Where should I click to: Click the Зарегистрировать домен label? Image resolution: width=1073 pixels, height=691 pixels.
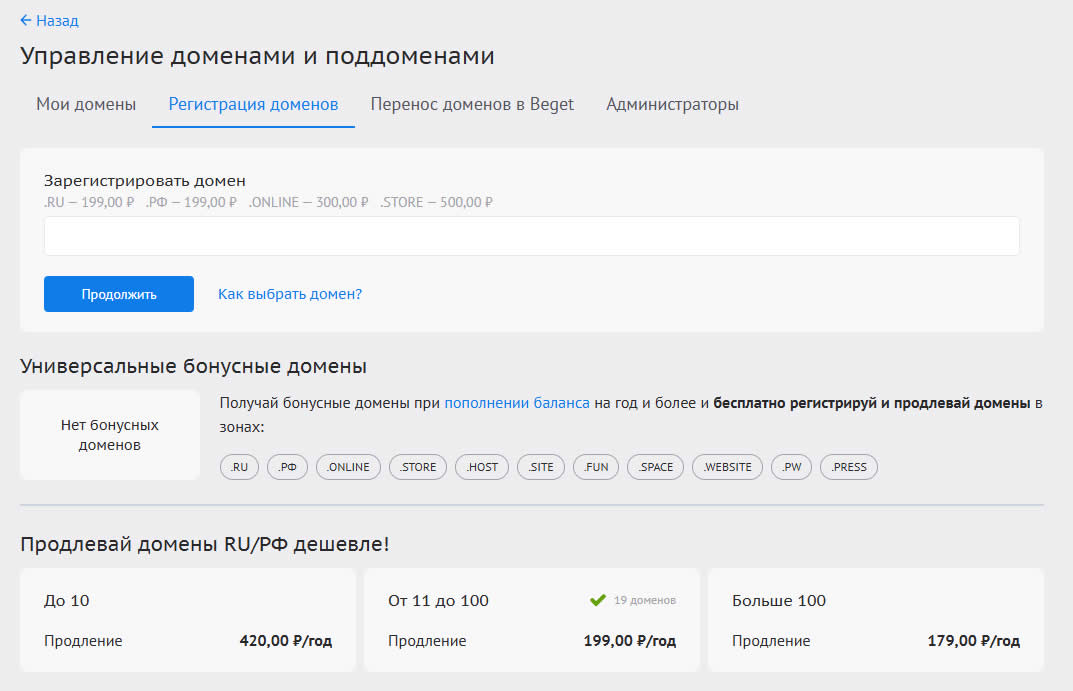(x=144, y=181)
